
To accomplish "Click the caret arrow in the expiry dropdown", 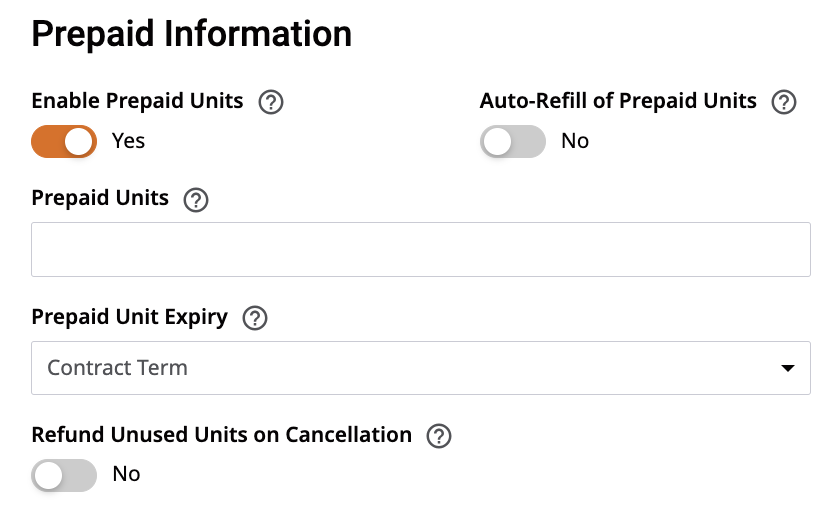I will coord(788,368).
